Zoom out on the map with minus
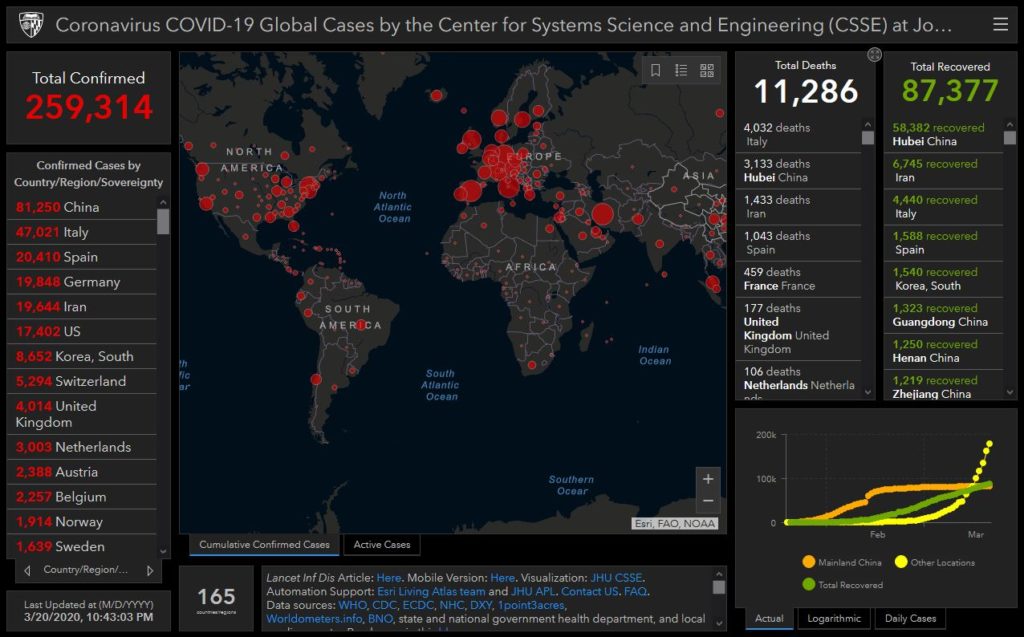 pyautogui.click(x=708, y=501)
